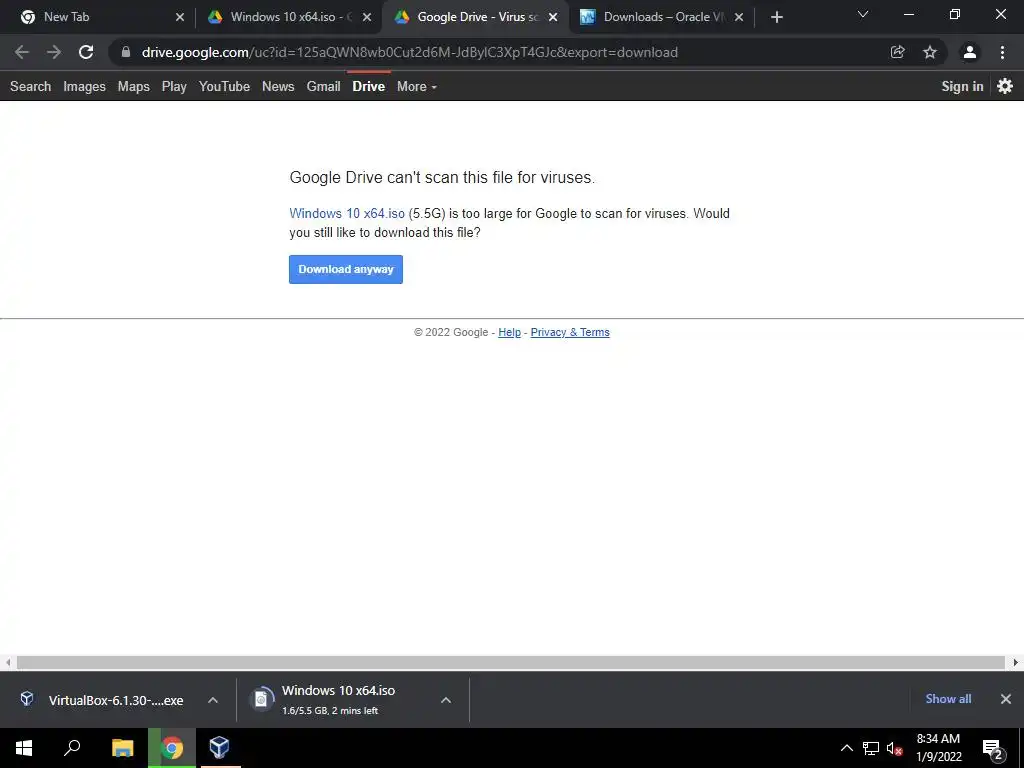Open Maps in Google bar
The width and height of the screenshot is (1024, 768).
(134, 86)
